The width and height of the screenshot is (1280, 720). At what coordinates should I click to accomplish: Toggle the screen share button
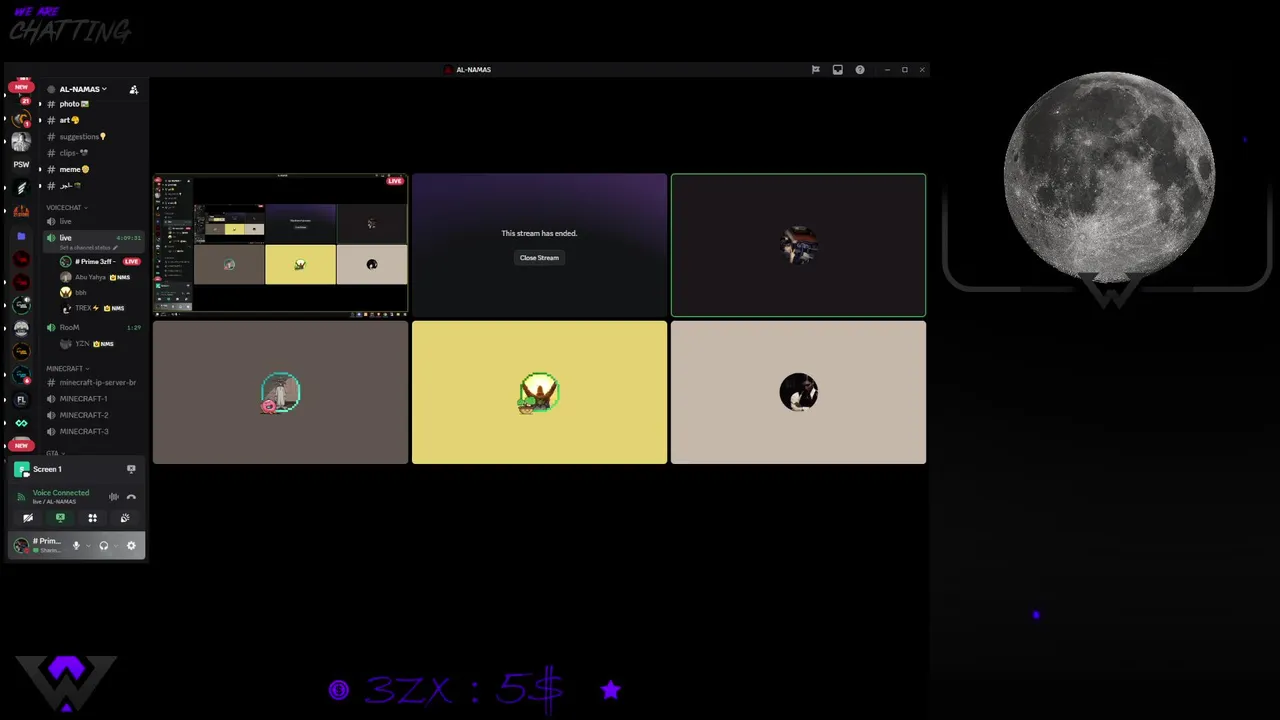click(60, 518)
